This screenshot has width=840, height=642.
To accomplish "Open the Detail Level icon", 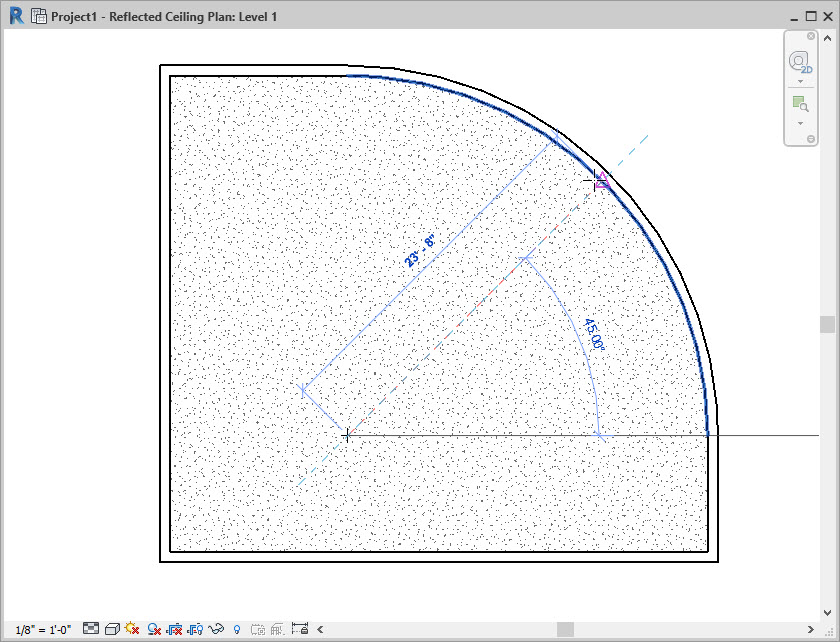I will tap(91, 629).
